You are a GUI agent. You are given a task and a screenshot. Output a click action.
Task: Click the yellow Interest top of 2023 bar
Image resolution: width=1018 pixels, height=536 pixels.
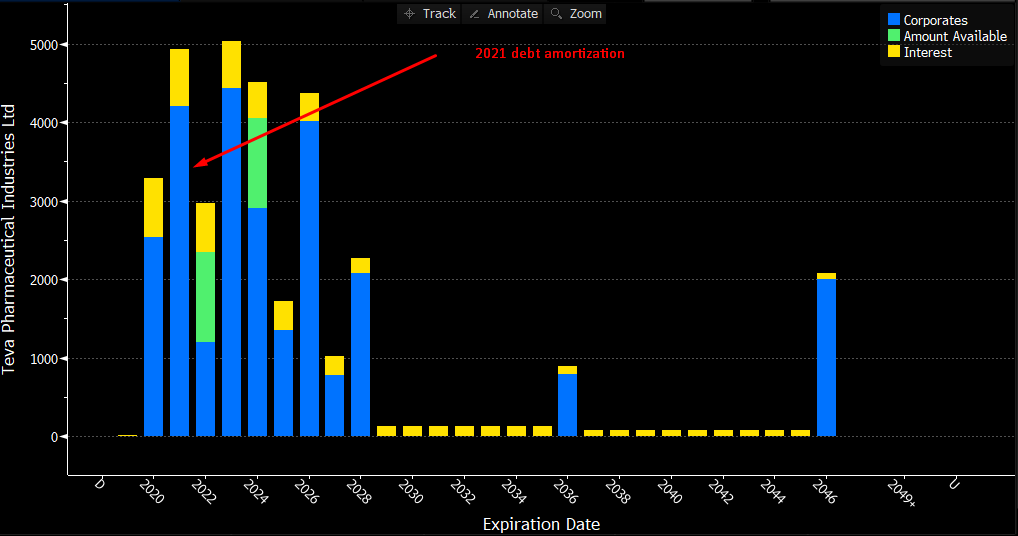(231, 65)
